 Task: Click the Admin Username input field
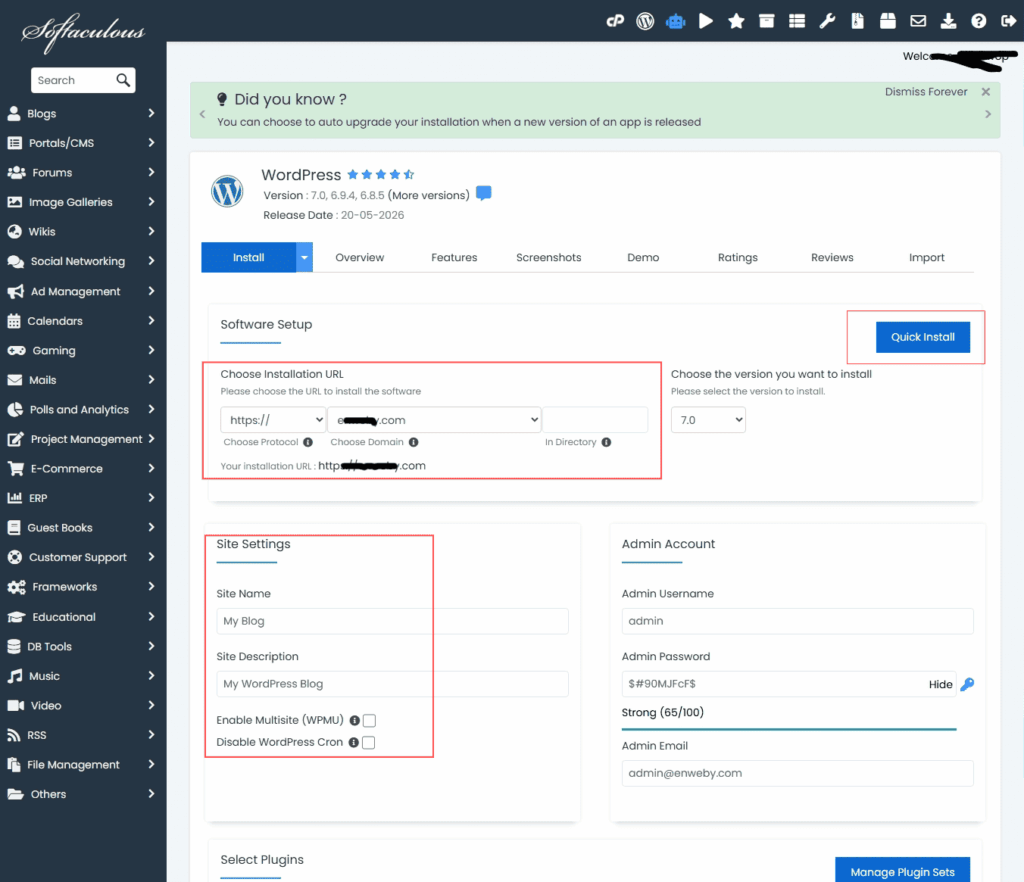point(797,621)
